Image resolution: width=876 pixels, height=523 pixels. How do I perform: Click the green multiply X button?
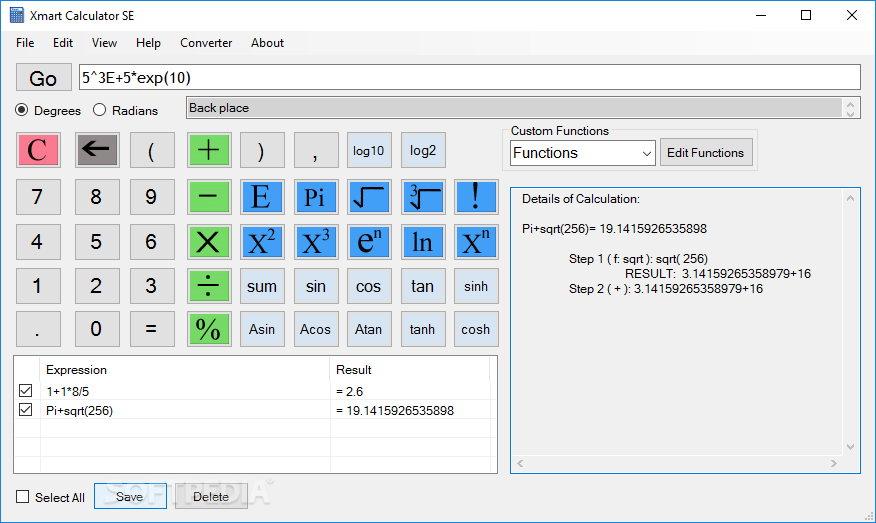(208, 242)
